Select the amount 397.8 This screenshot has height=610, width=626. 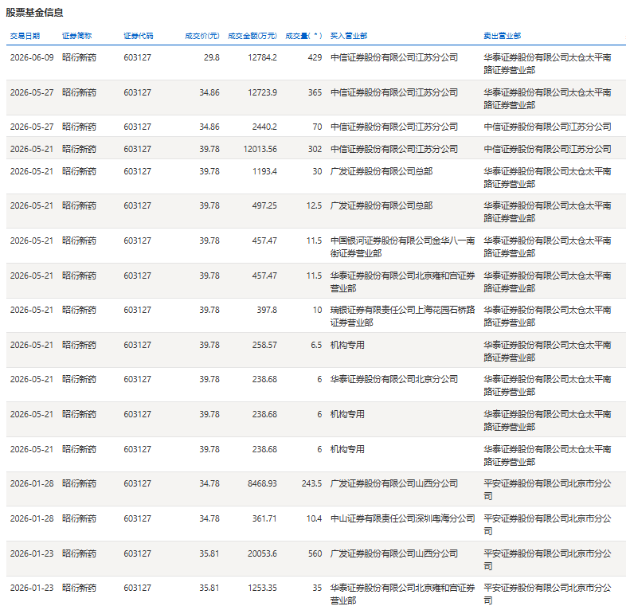click(x=267, y=310)
